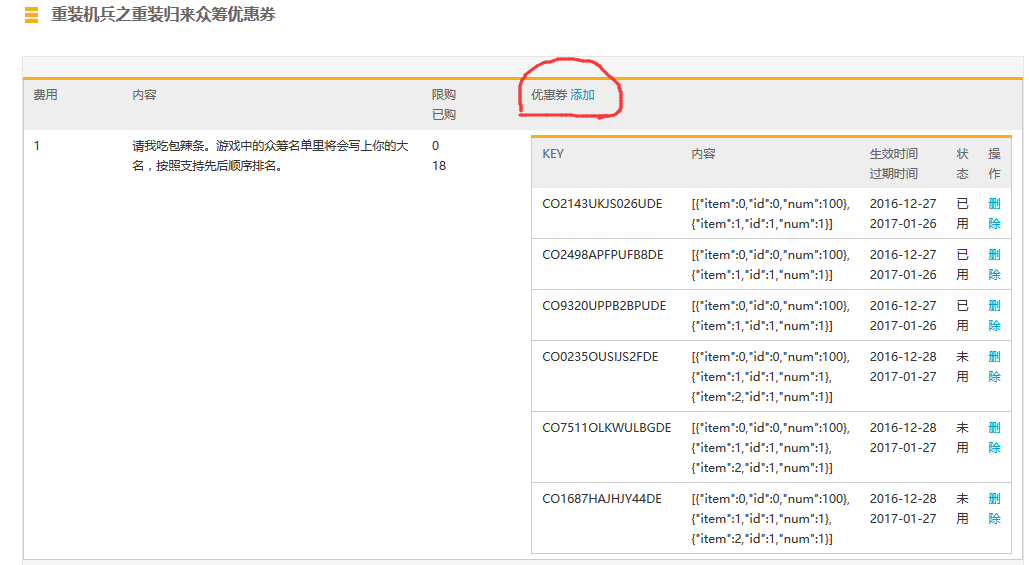
Task: Click the 内容 header in the coupon table
Action: tap(703, 154)
